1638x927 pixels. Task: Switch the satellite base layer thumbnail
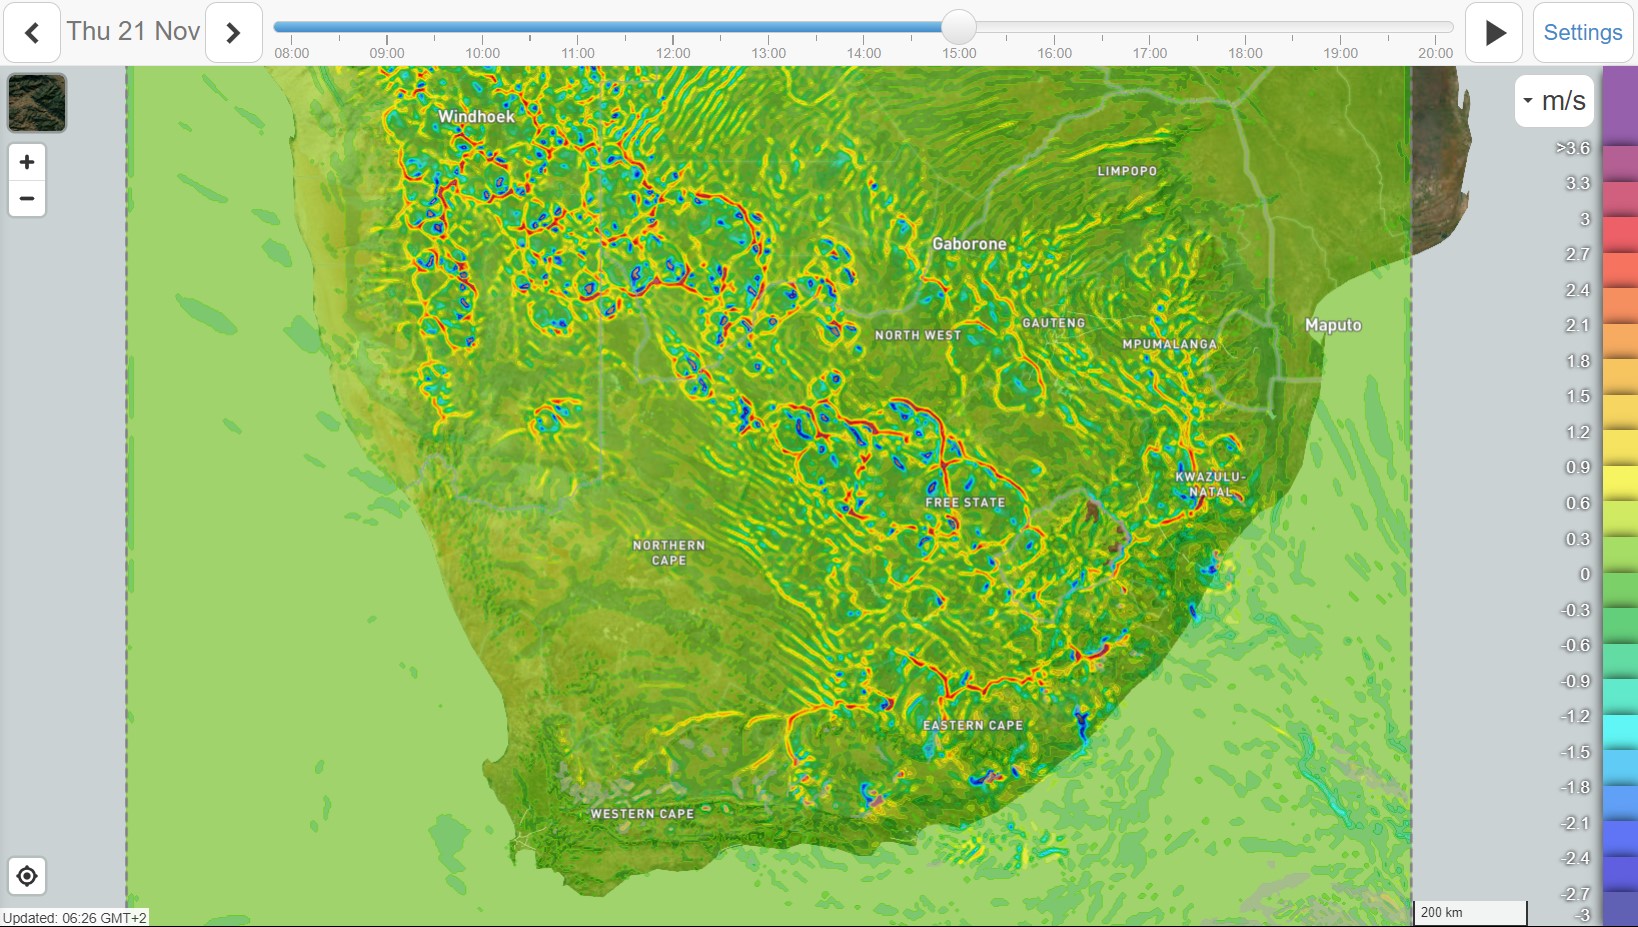pos(37,102)
